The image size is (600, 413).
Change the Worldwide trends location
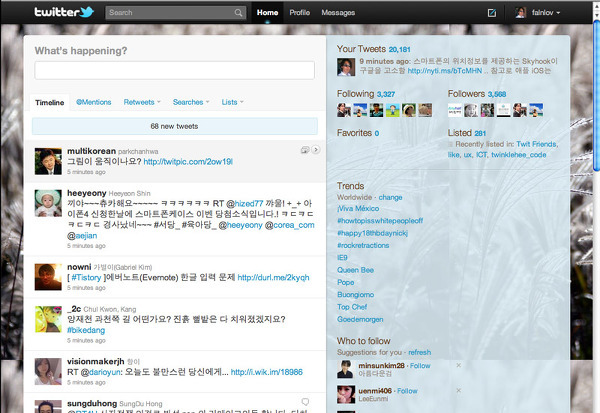click(390, 198)
